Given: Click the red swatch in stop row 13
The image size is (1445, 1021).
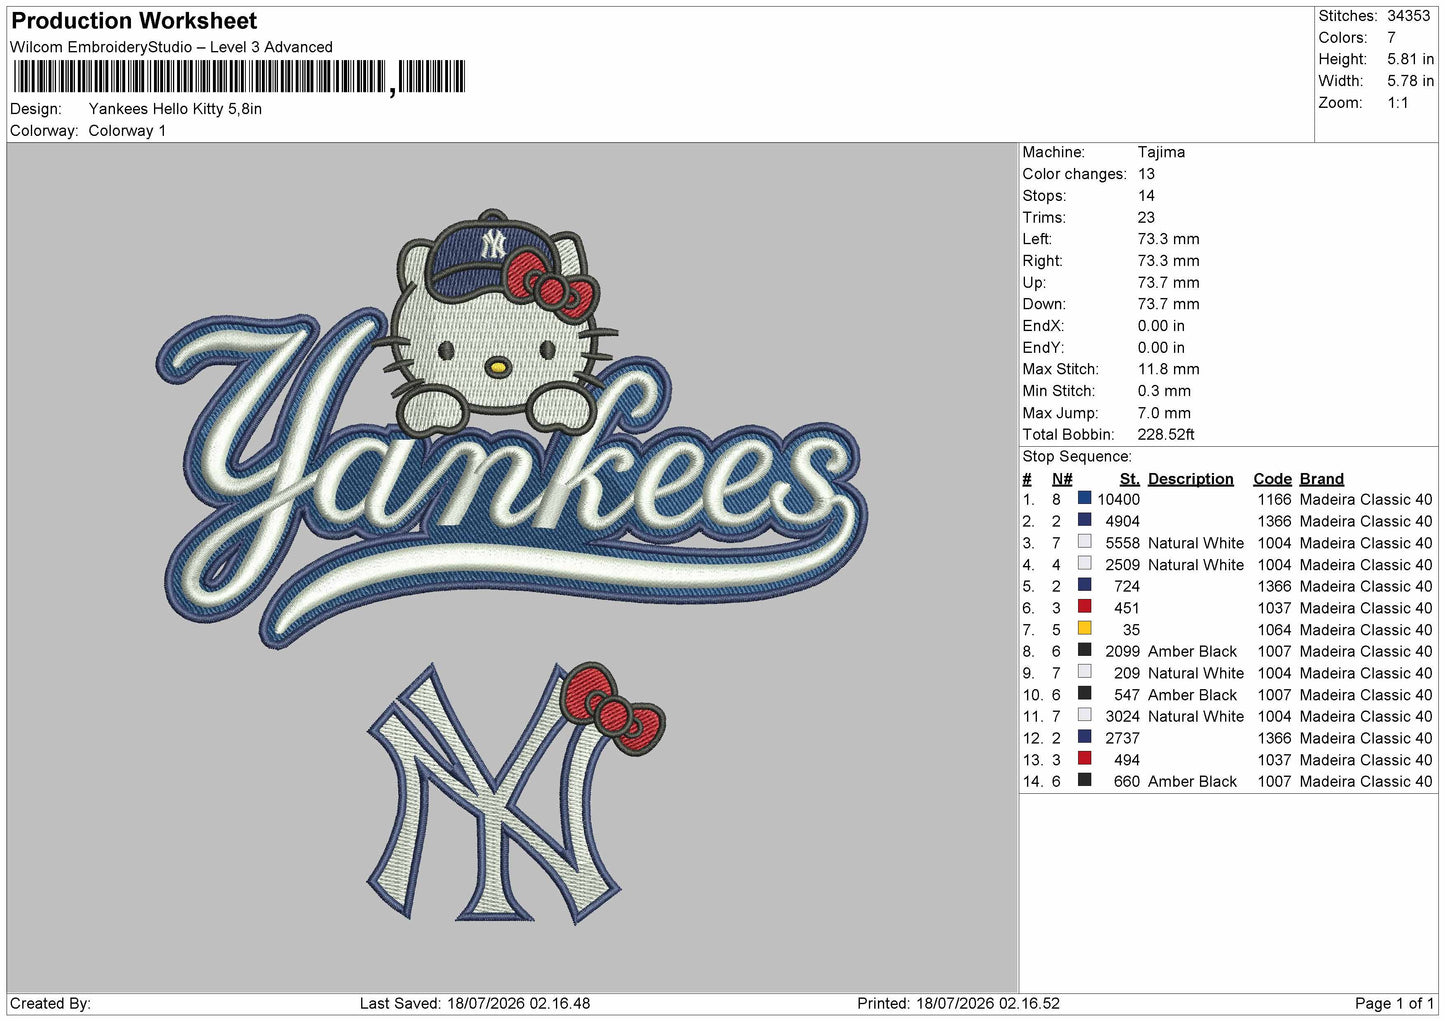Looking at the screenshot, I should [1084, 758].
